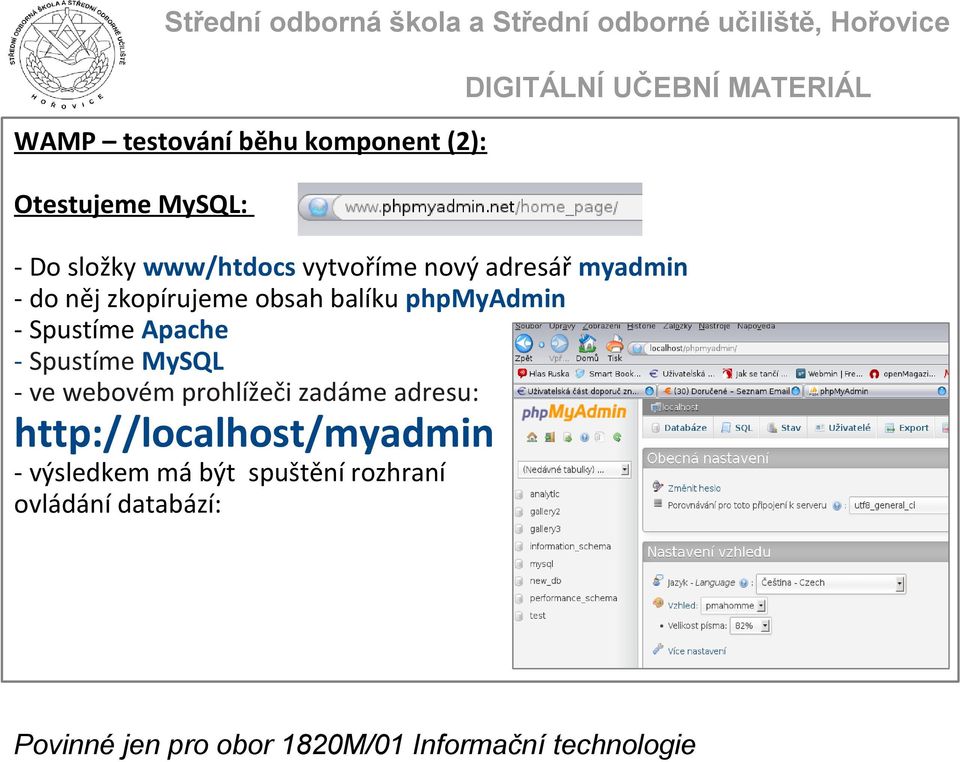960x762 pixels.
Task: Click the Změnit heslo link
Action: pos(694,488)
